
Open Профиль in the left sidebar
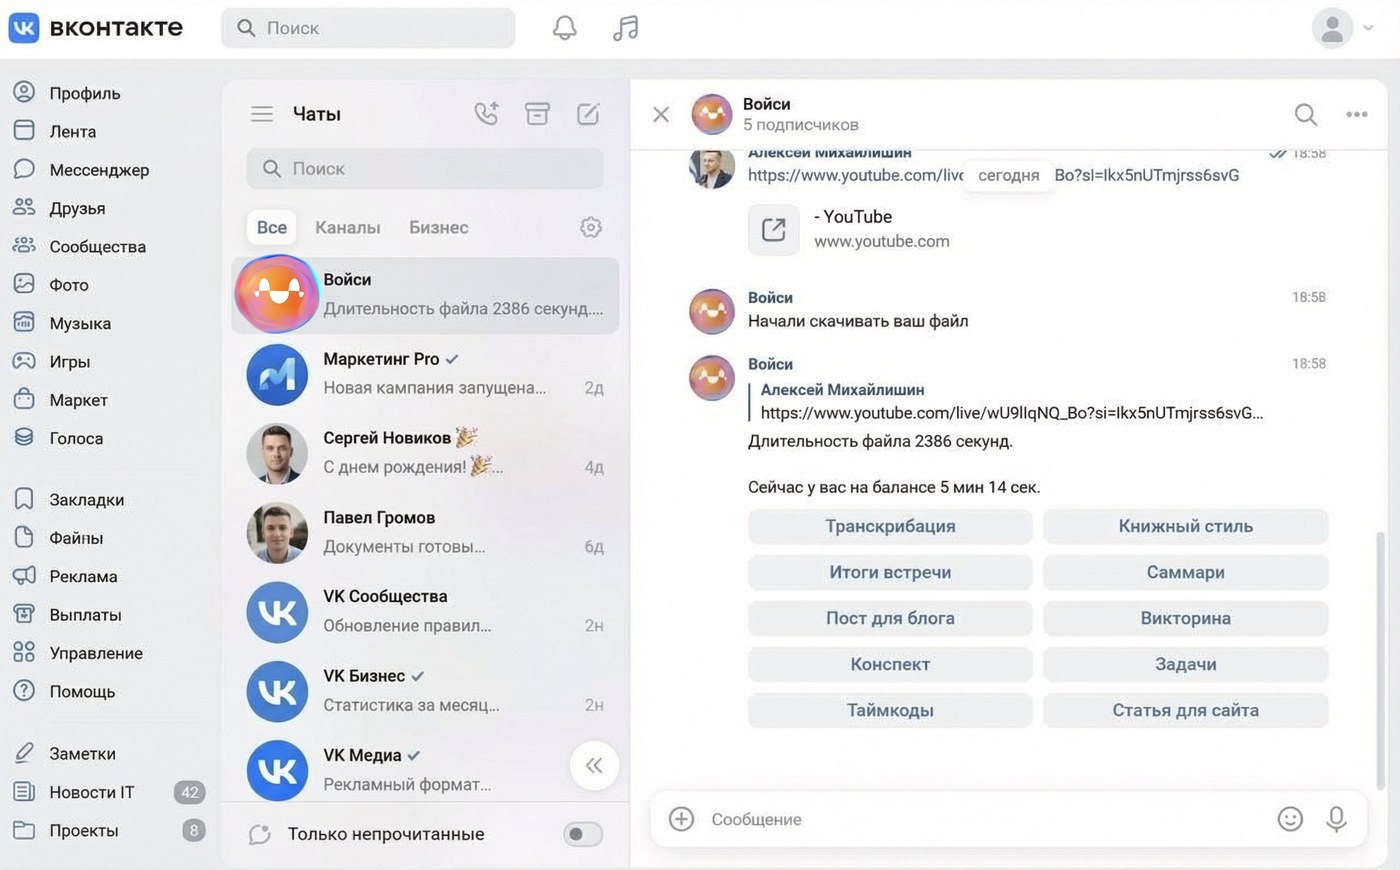[x=67, y=93]
